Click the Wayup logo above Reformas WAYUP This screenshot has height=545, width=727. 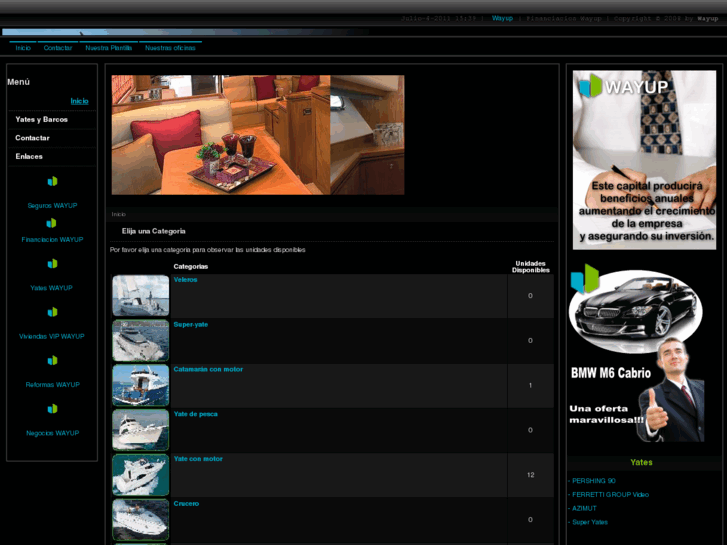point(52,360)
